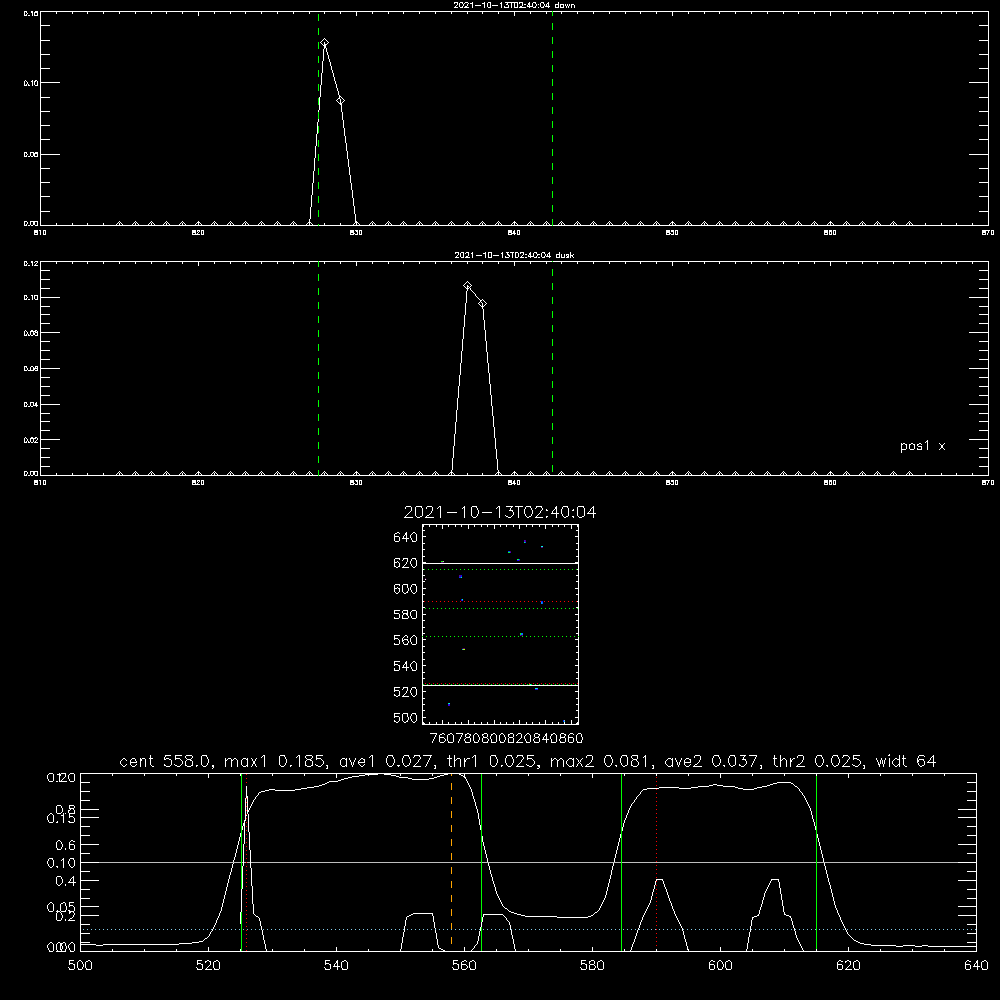The width and height of the screenshot is (1000, 1000).
Task: Click the '2021-10-13T02:40:04 dawn' plot title
Action: coord(514,5)
